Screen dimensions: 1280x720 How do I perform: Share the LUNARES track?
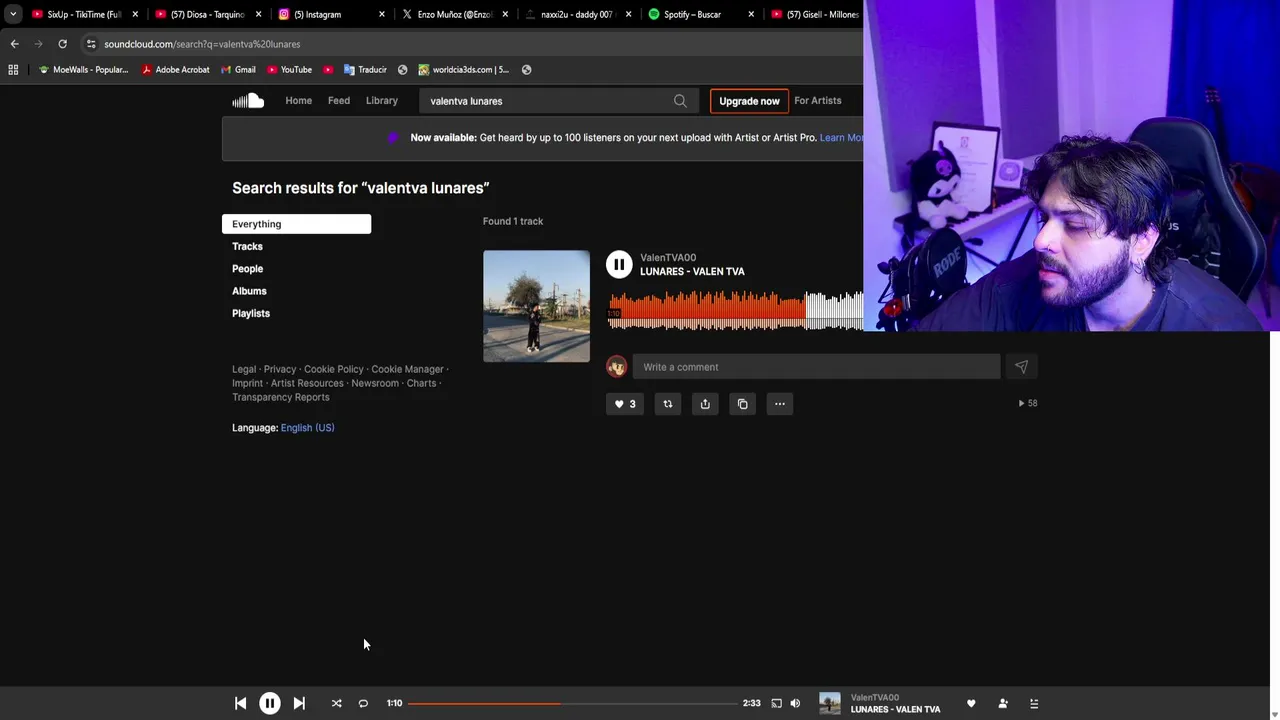point(705,404)
